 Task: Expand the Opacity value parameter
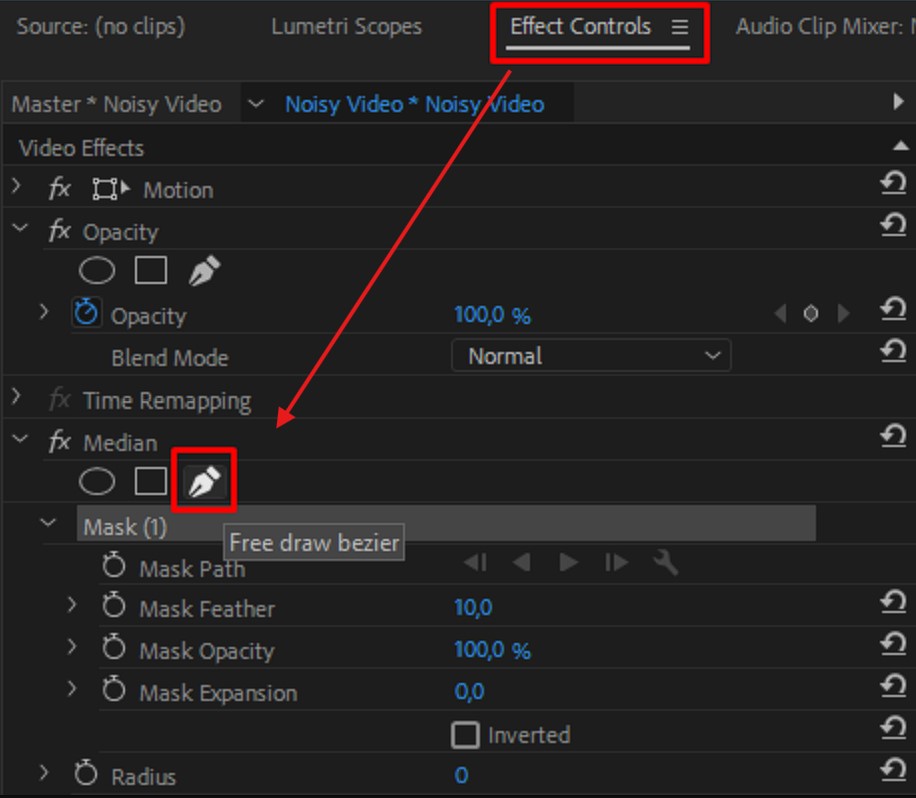coord(44,313)
